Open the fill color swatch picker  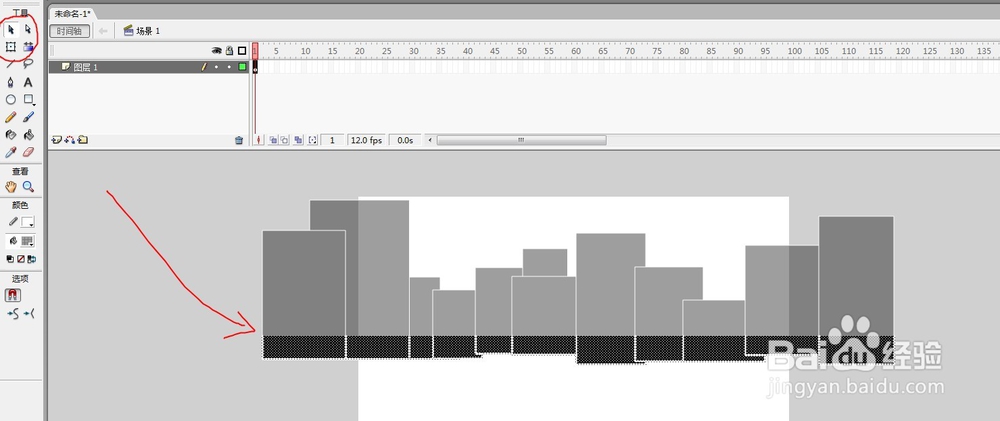tap(27, 241)
